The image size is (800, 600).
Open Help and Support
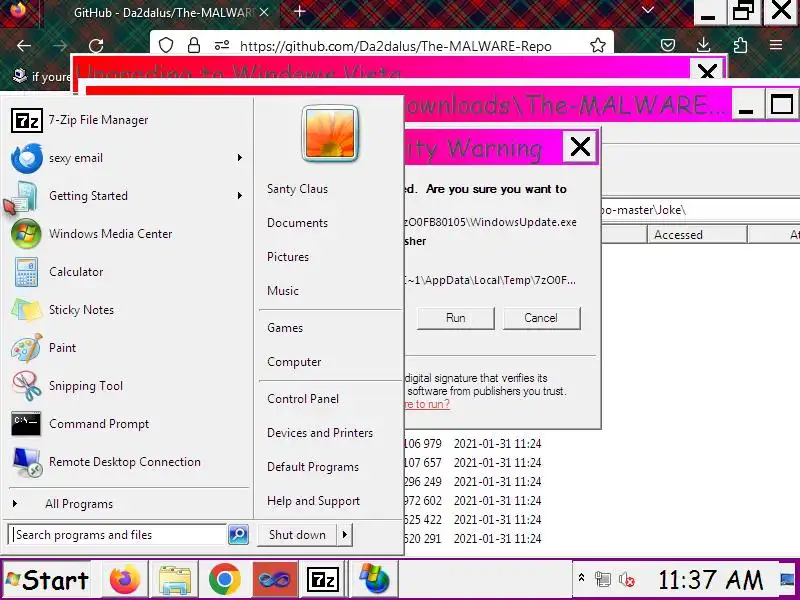coord(313,501)
